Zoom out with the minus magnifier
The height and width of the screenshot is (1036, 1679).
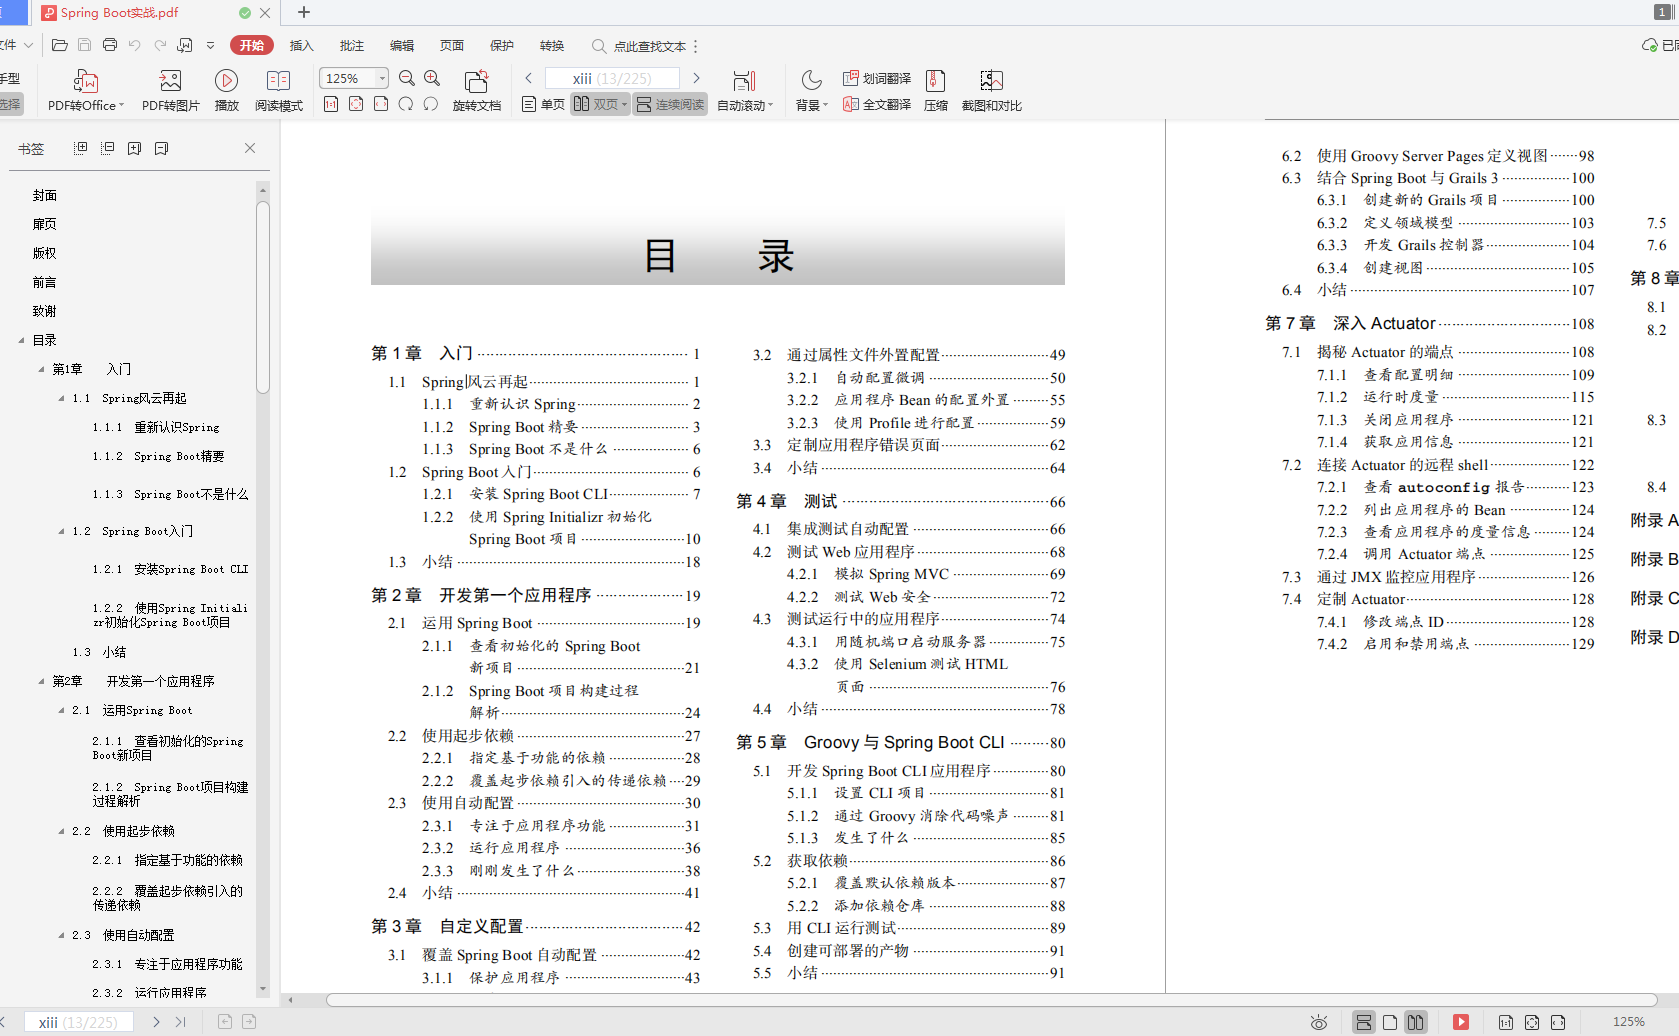407,78
